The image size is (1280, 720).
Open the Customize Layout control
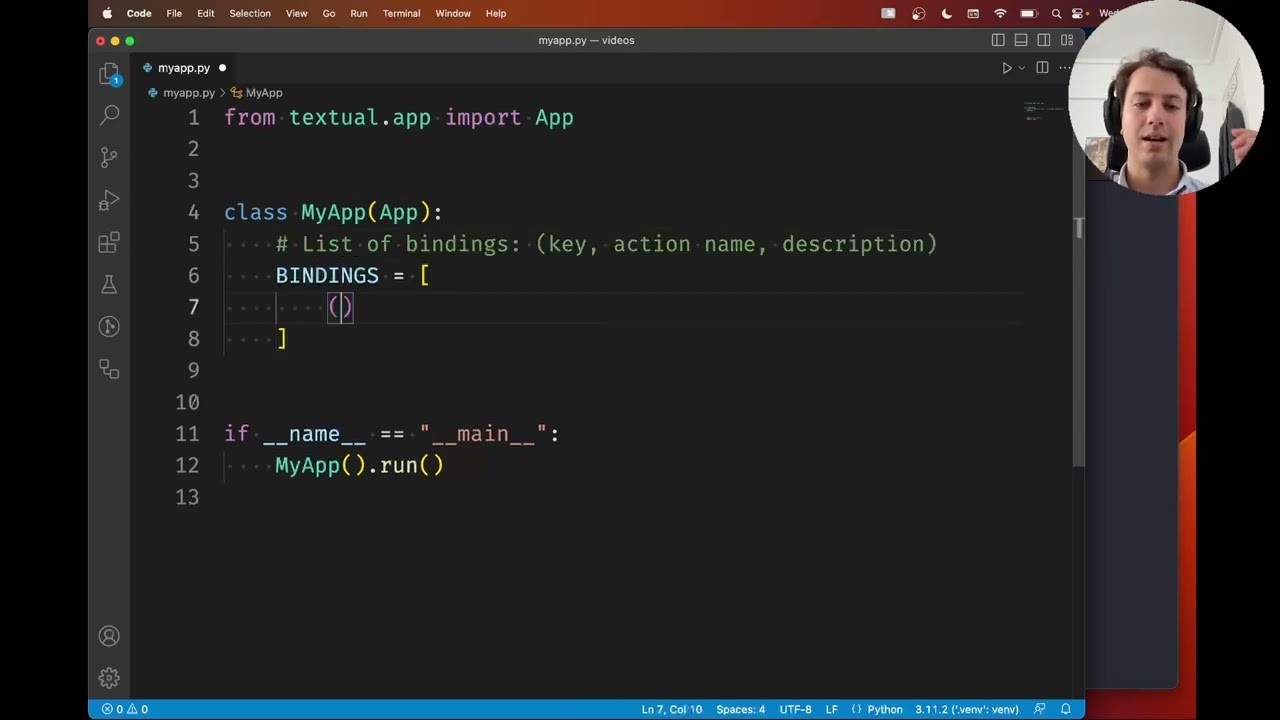pos(1067,40)
